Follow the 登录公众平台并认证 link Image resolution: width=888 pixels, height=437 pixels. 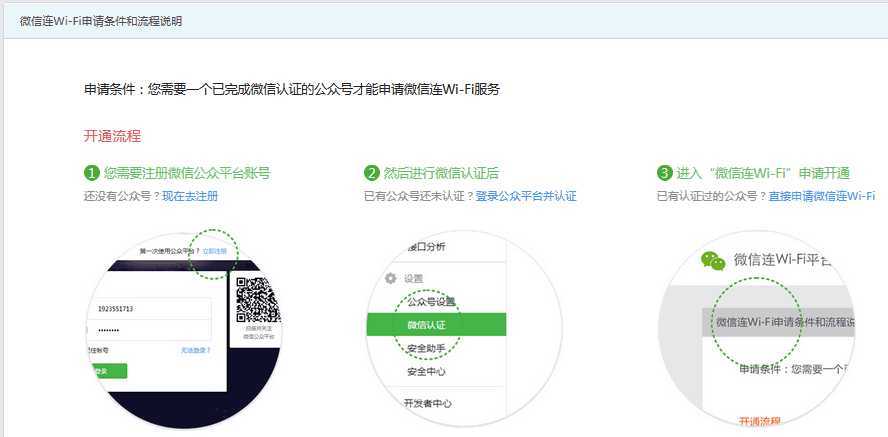point(526,196)
